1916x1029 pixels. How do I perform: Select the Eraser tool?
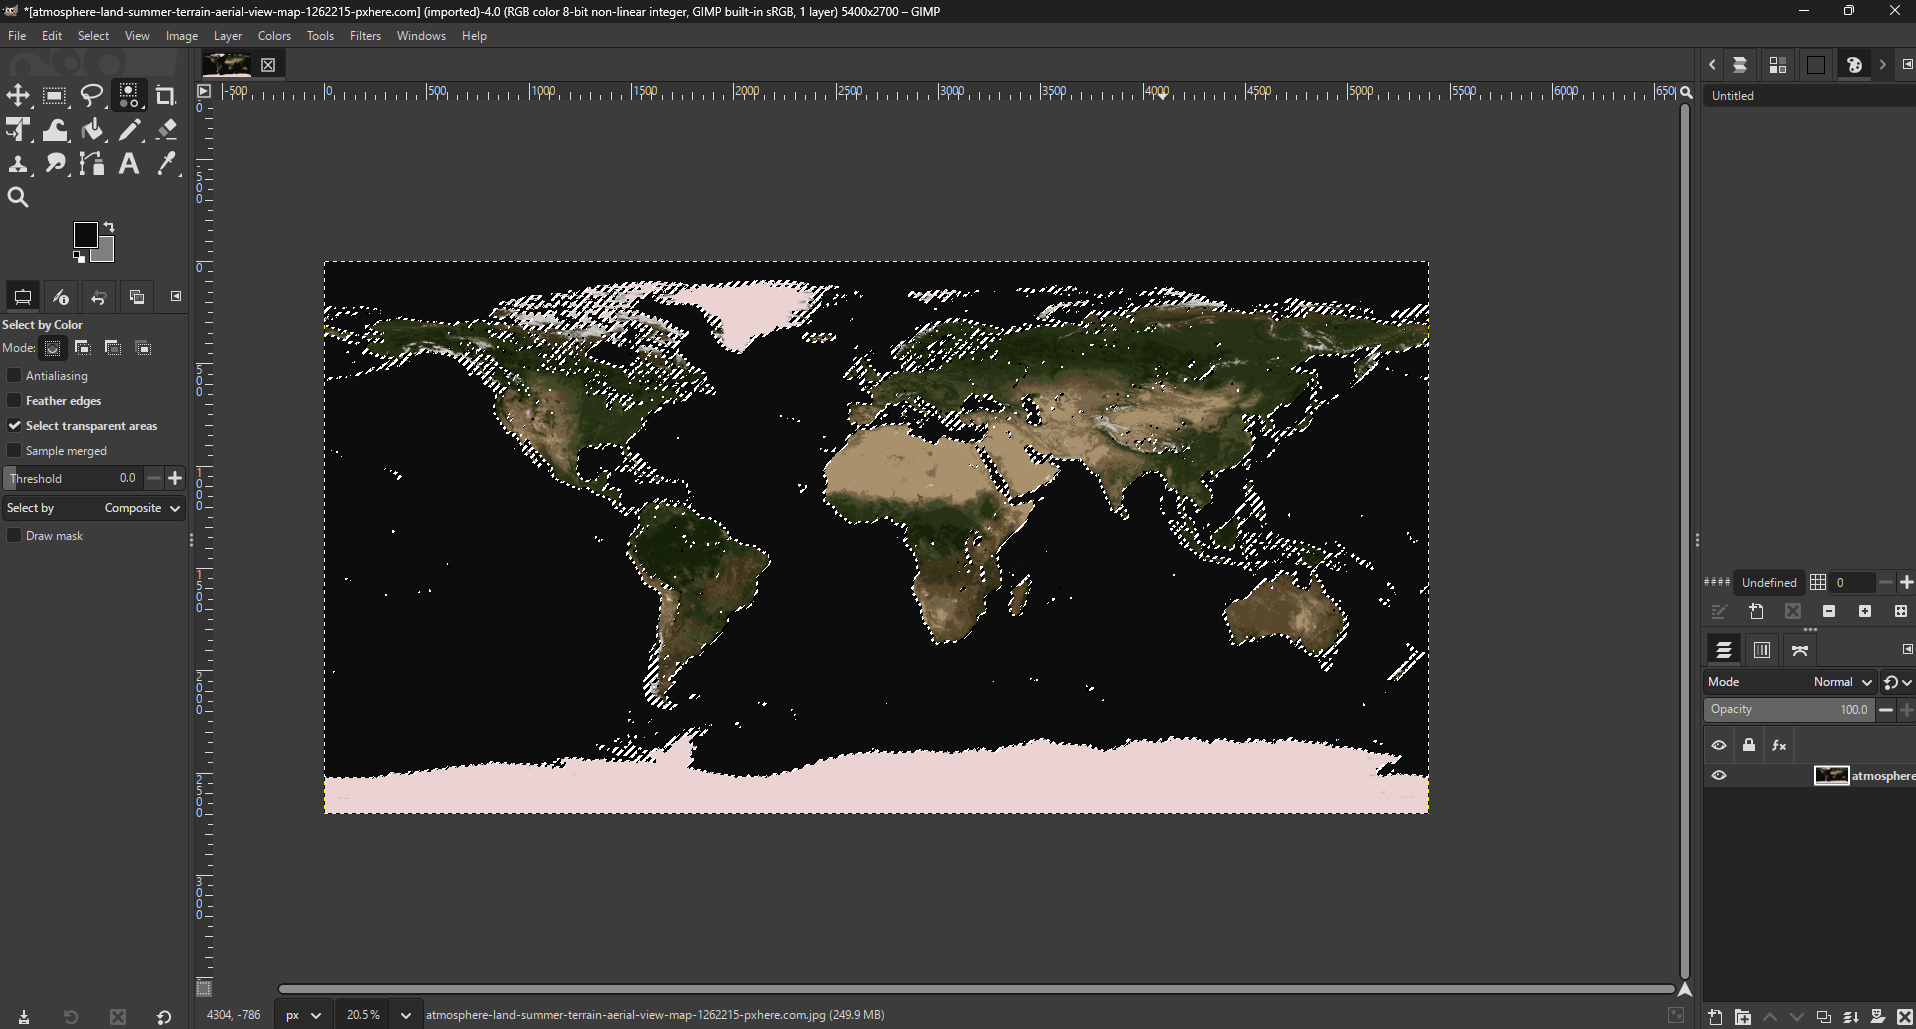pos(167,130)
